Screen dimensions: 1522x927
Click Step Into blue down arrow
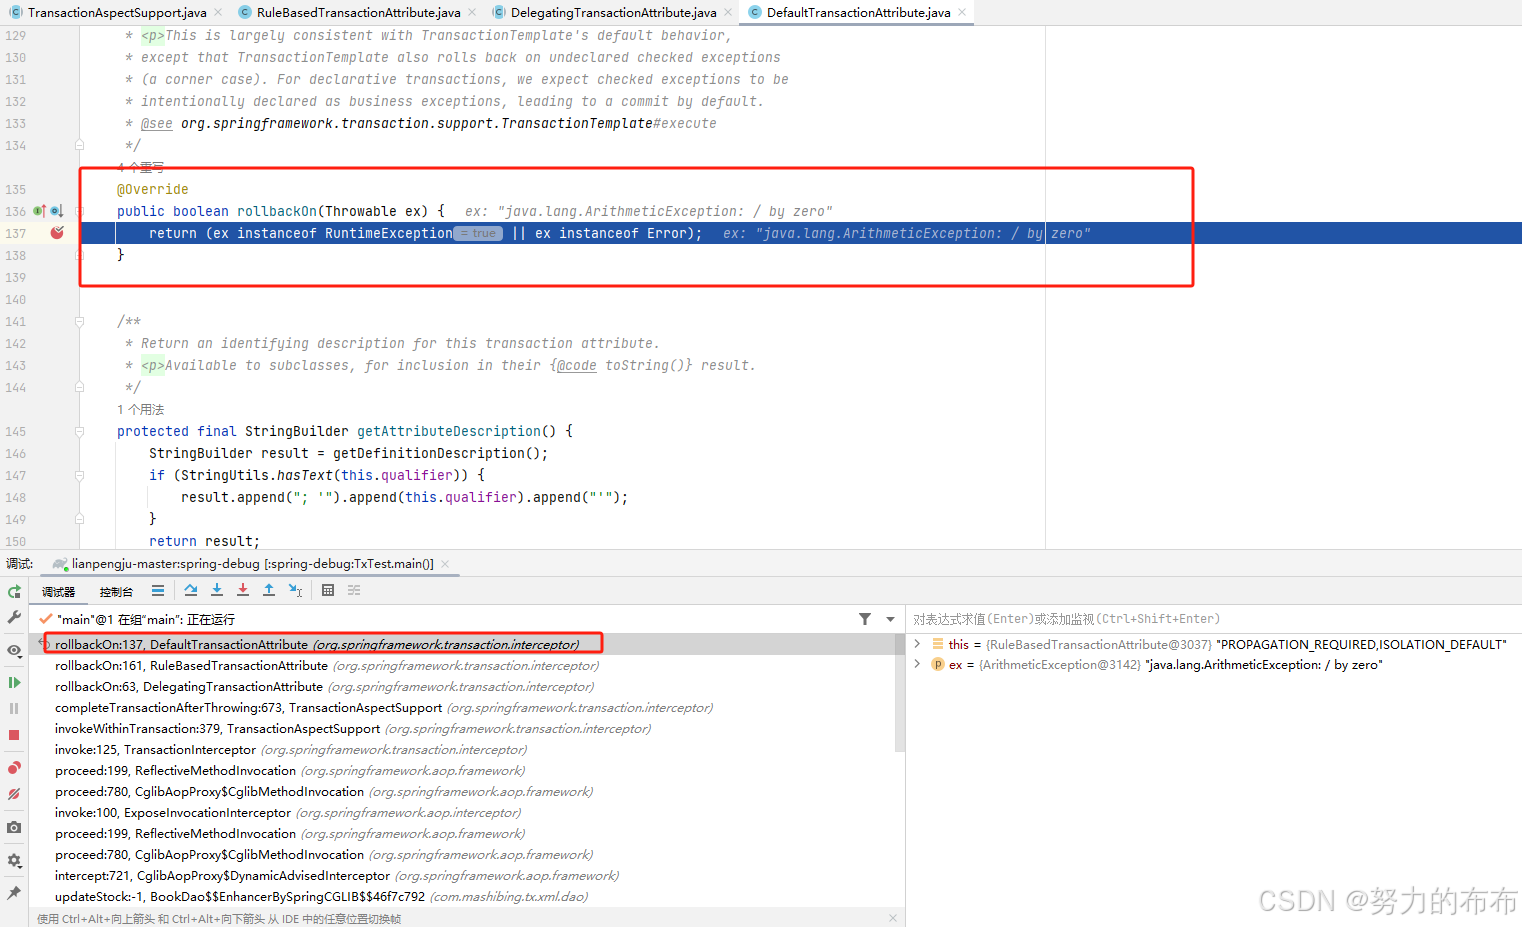(217, 591)
